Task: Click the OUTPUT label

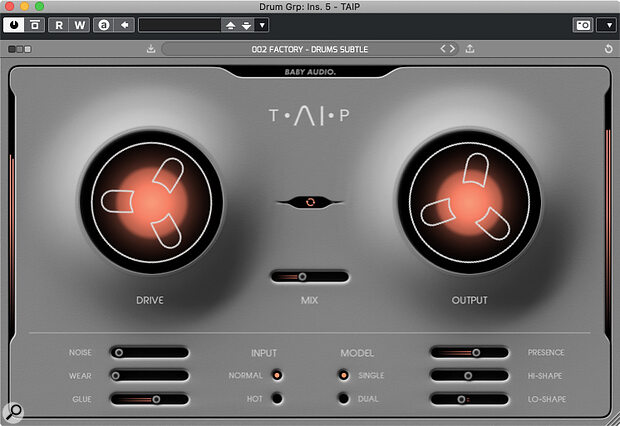Action: [469, 300]
